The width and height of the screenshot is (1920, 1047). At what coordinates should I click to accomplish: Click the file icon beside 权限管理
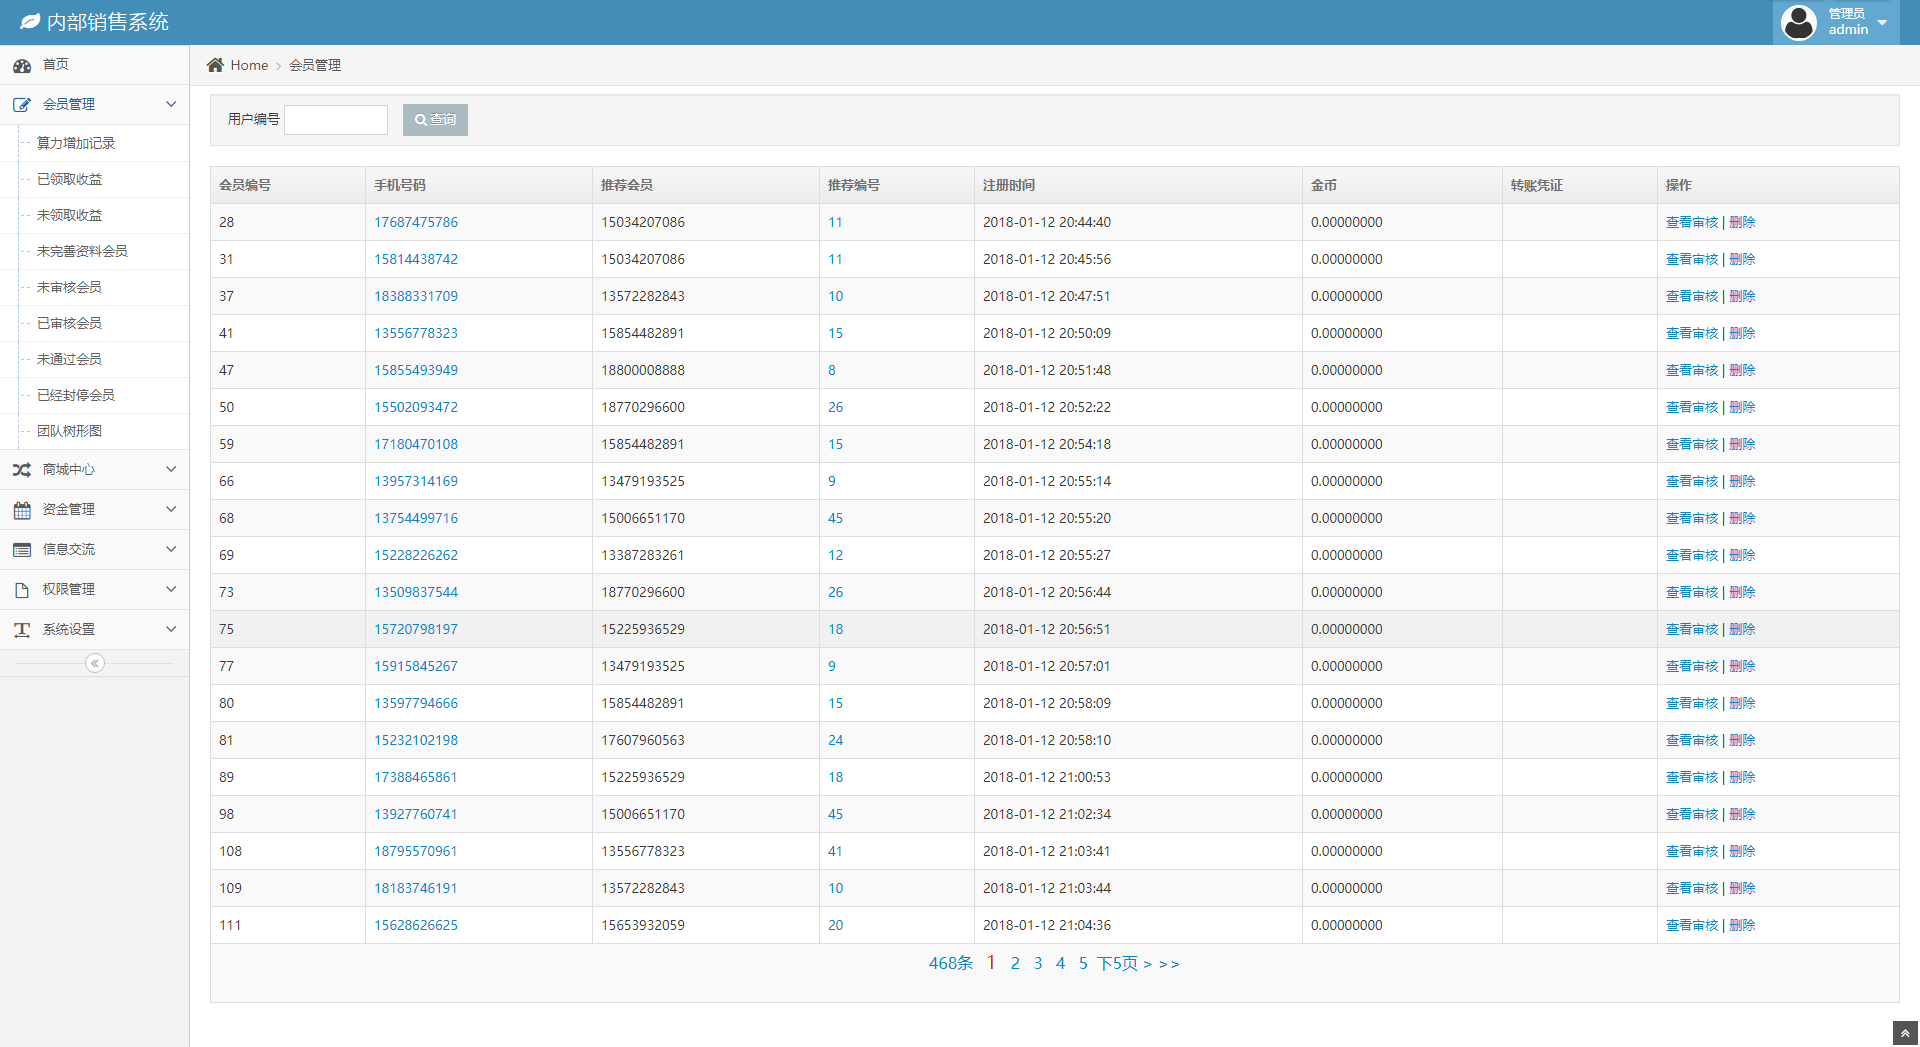click(x=22, y=590)
